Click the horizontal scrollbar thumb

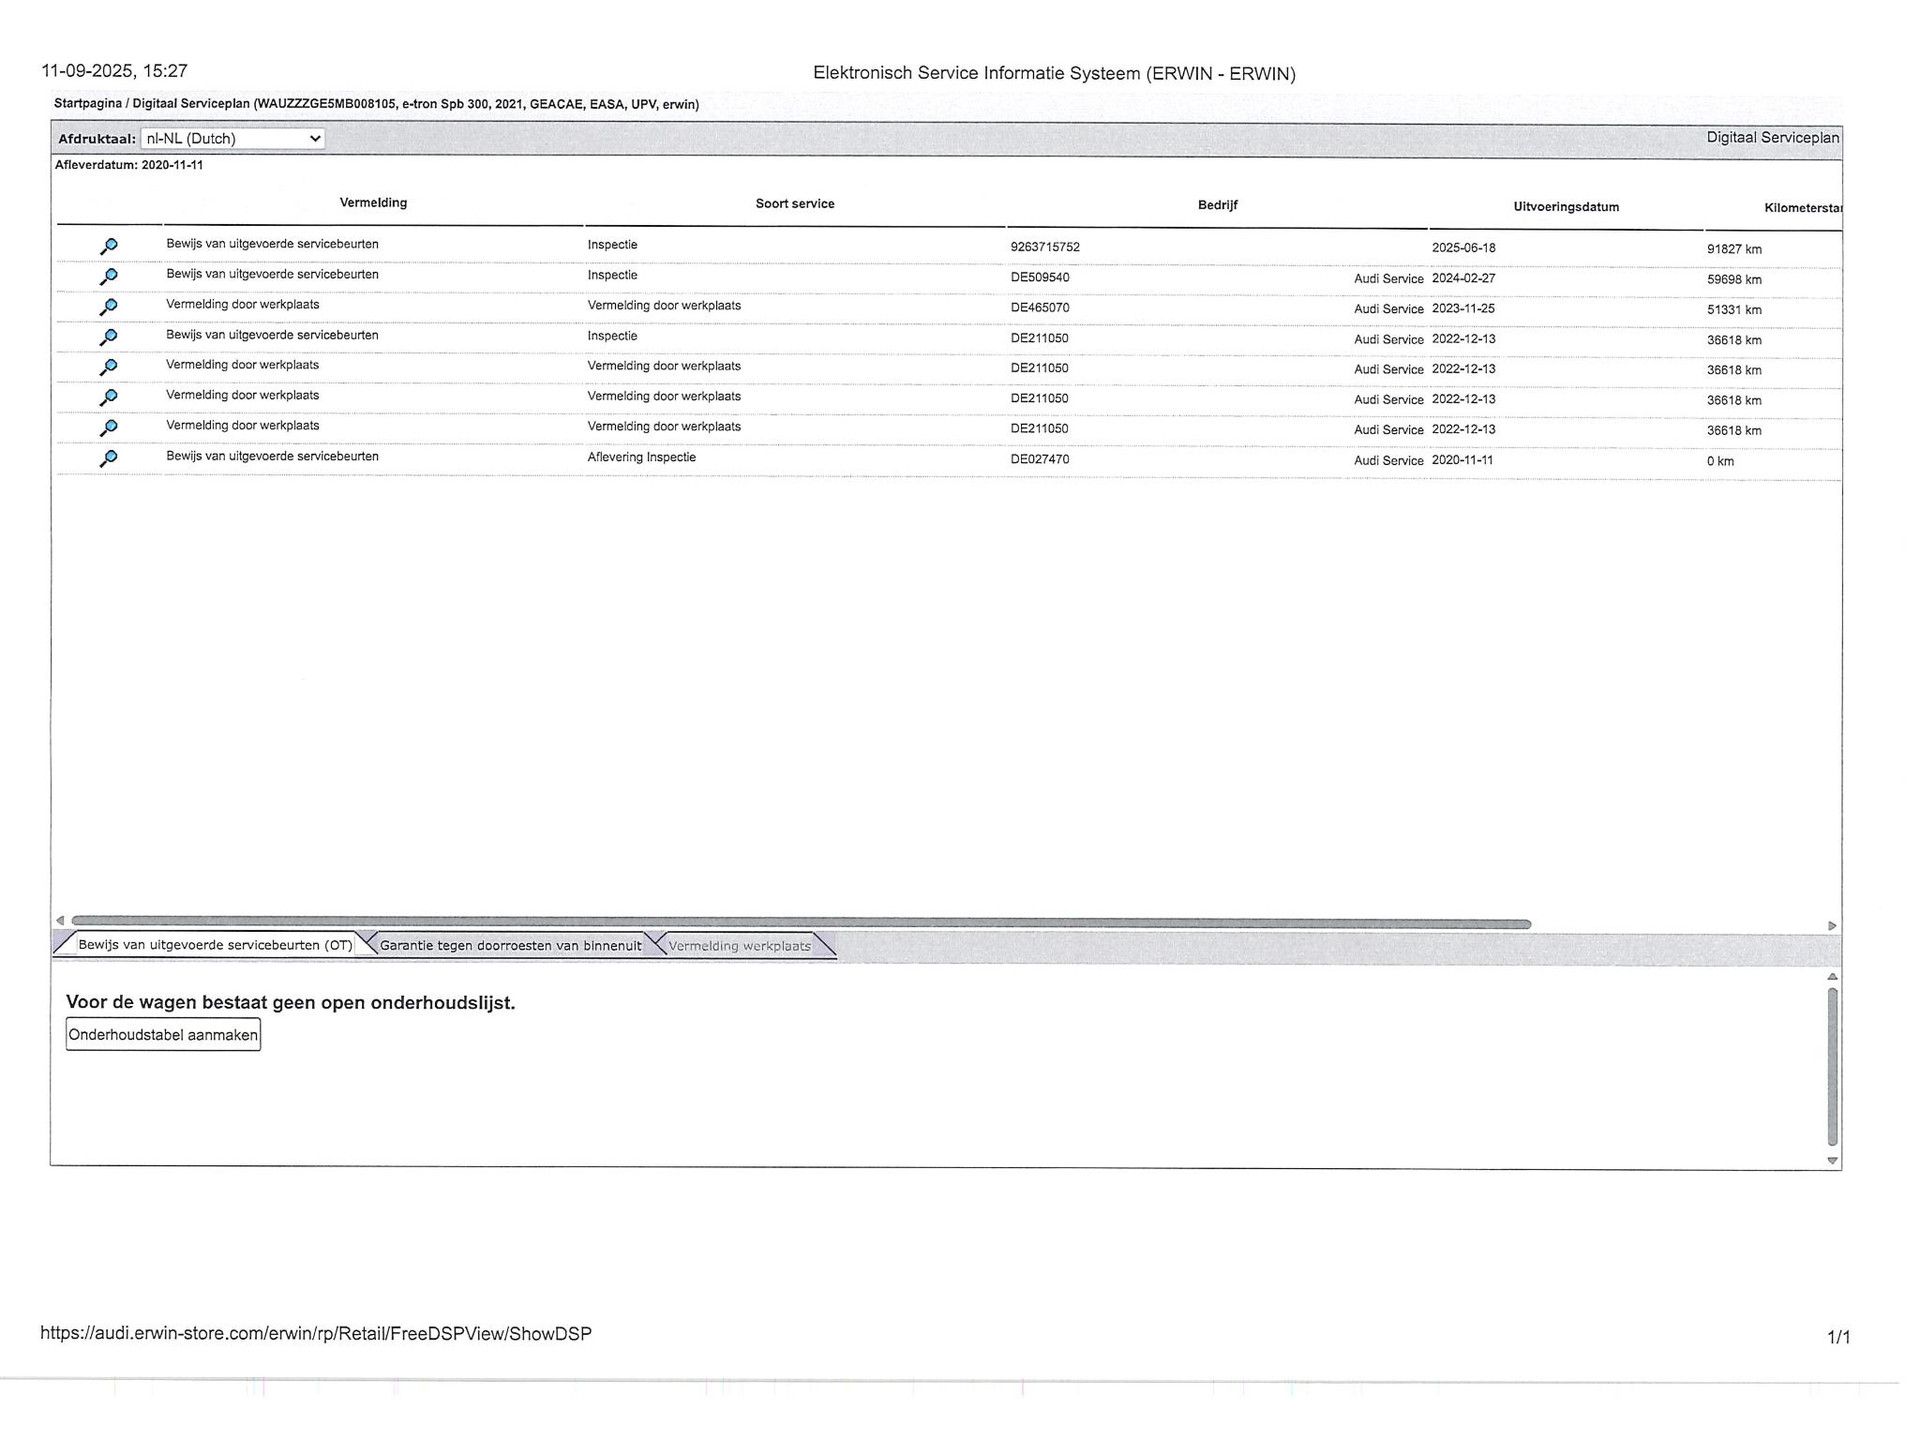click(x=800, y=923)
